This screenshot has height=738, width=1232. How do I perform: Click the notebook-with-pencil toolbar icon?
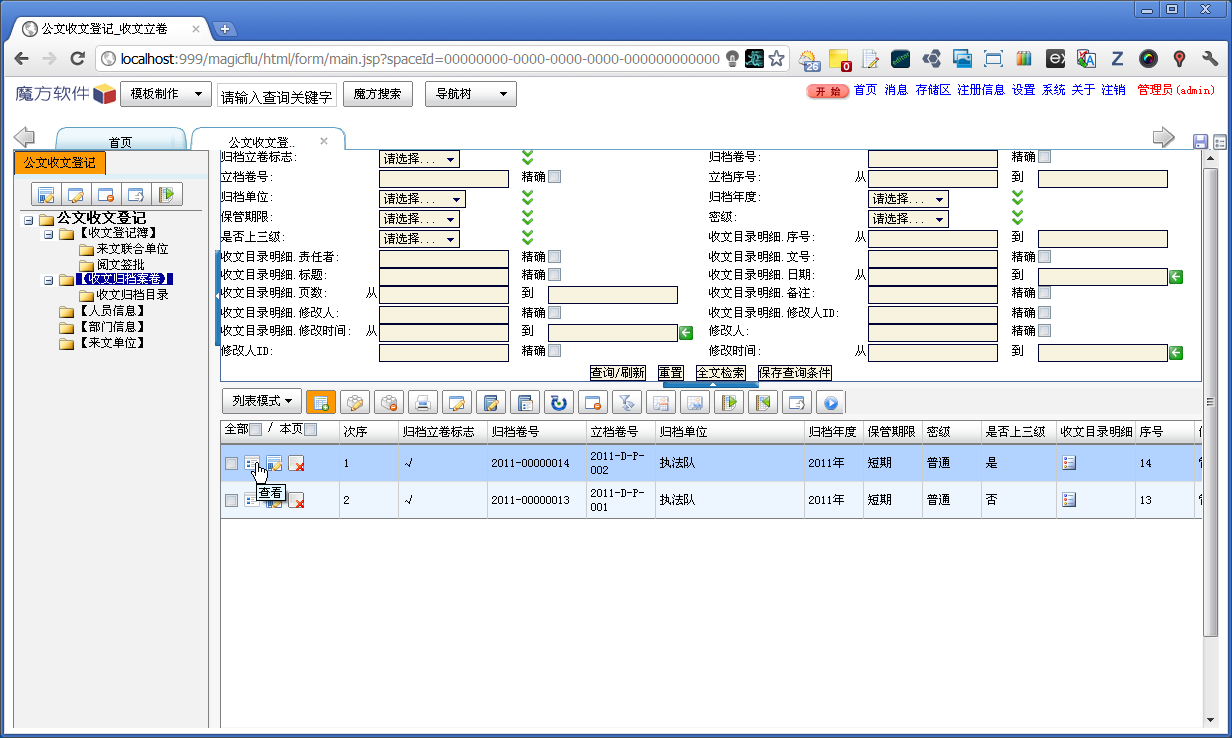tap(491, 402)
